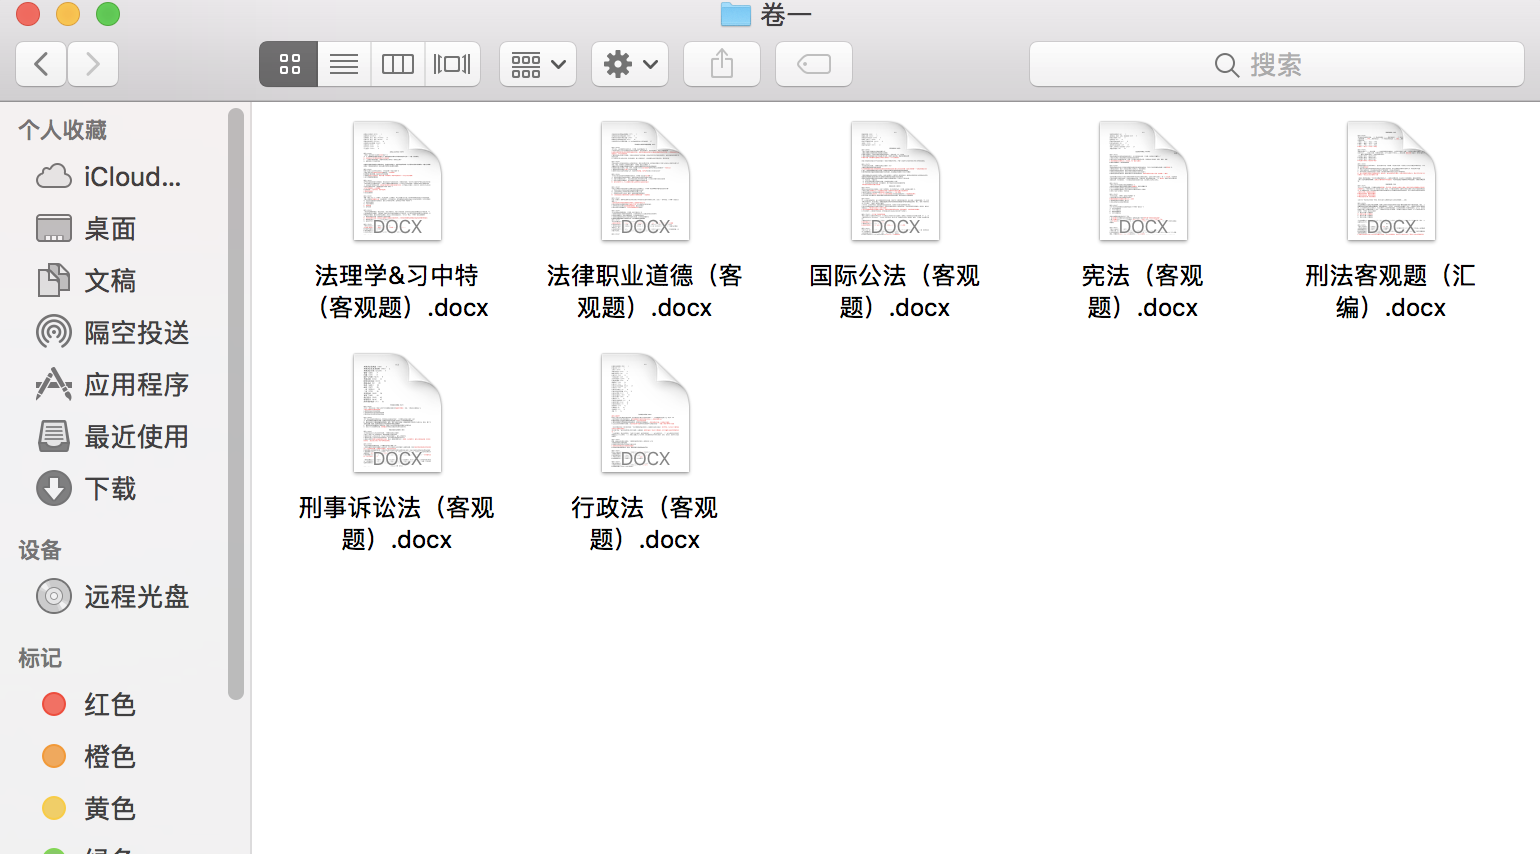Open 应用程序 in the sidebar

tap(113, 384)
